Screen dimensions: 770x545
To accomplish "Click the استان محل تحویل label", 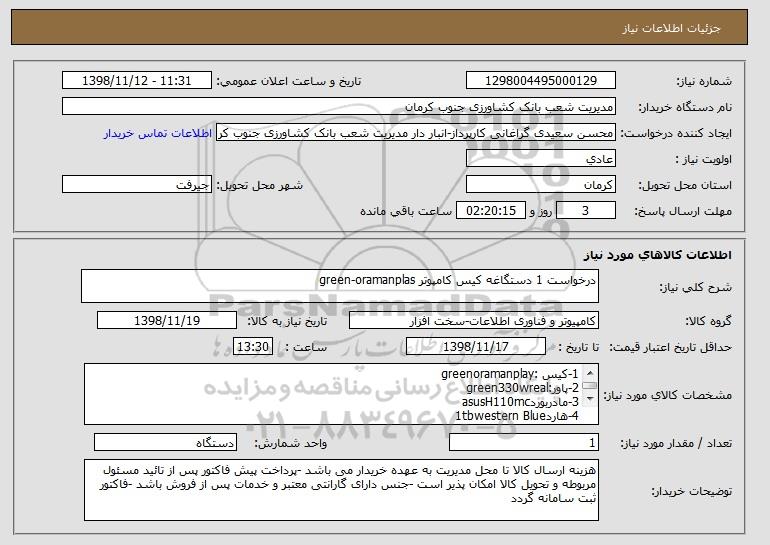I will (x=685, y=185).
